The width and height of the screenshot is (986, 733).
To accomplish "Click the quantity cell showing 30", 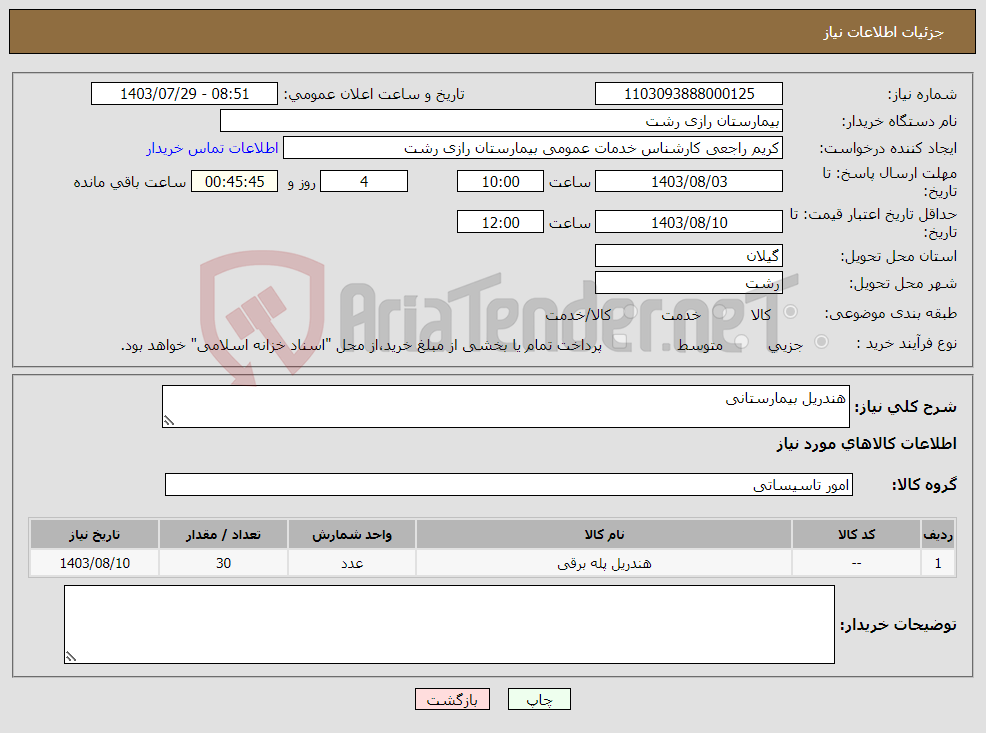I will click(x=223, y=563).
